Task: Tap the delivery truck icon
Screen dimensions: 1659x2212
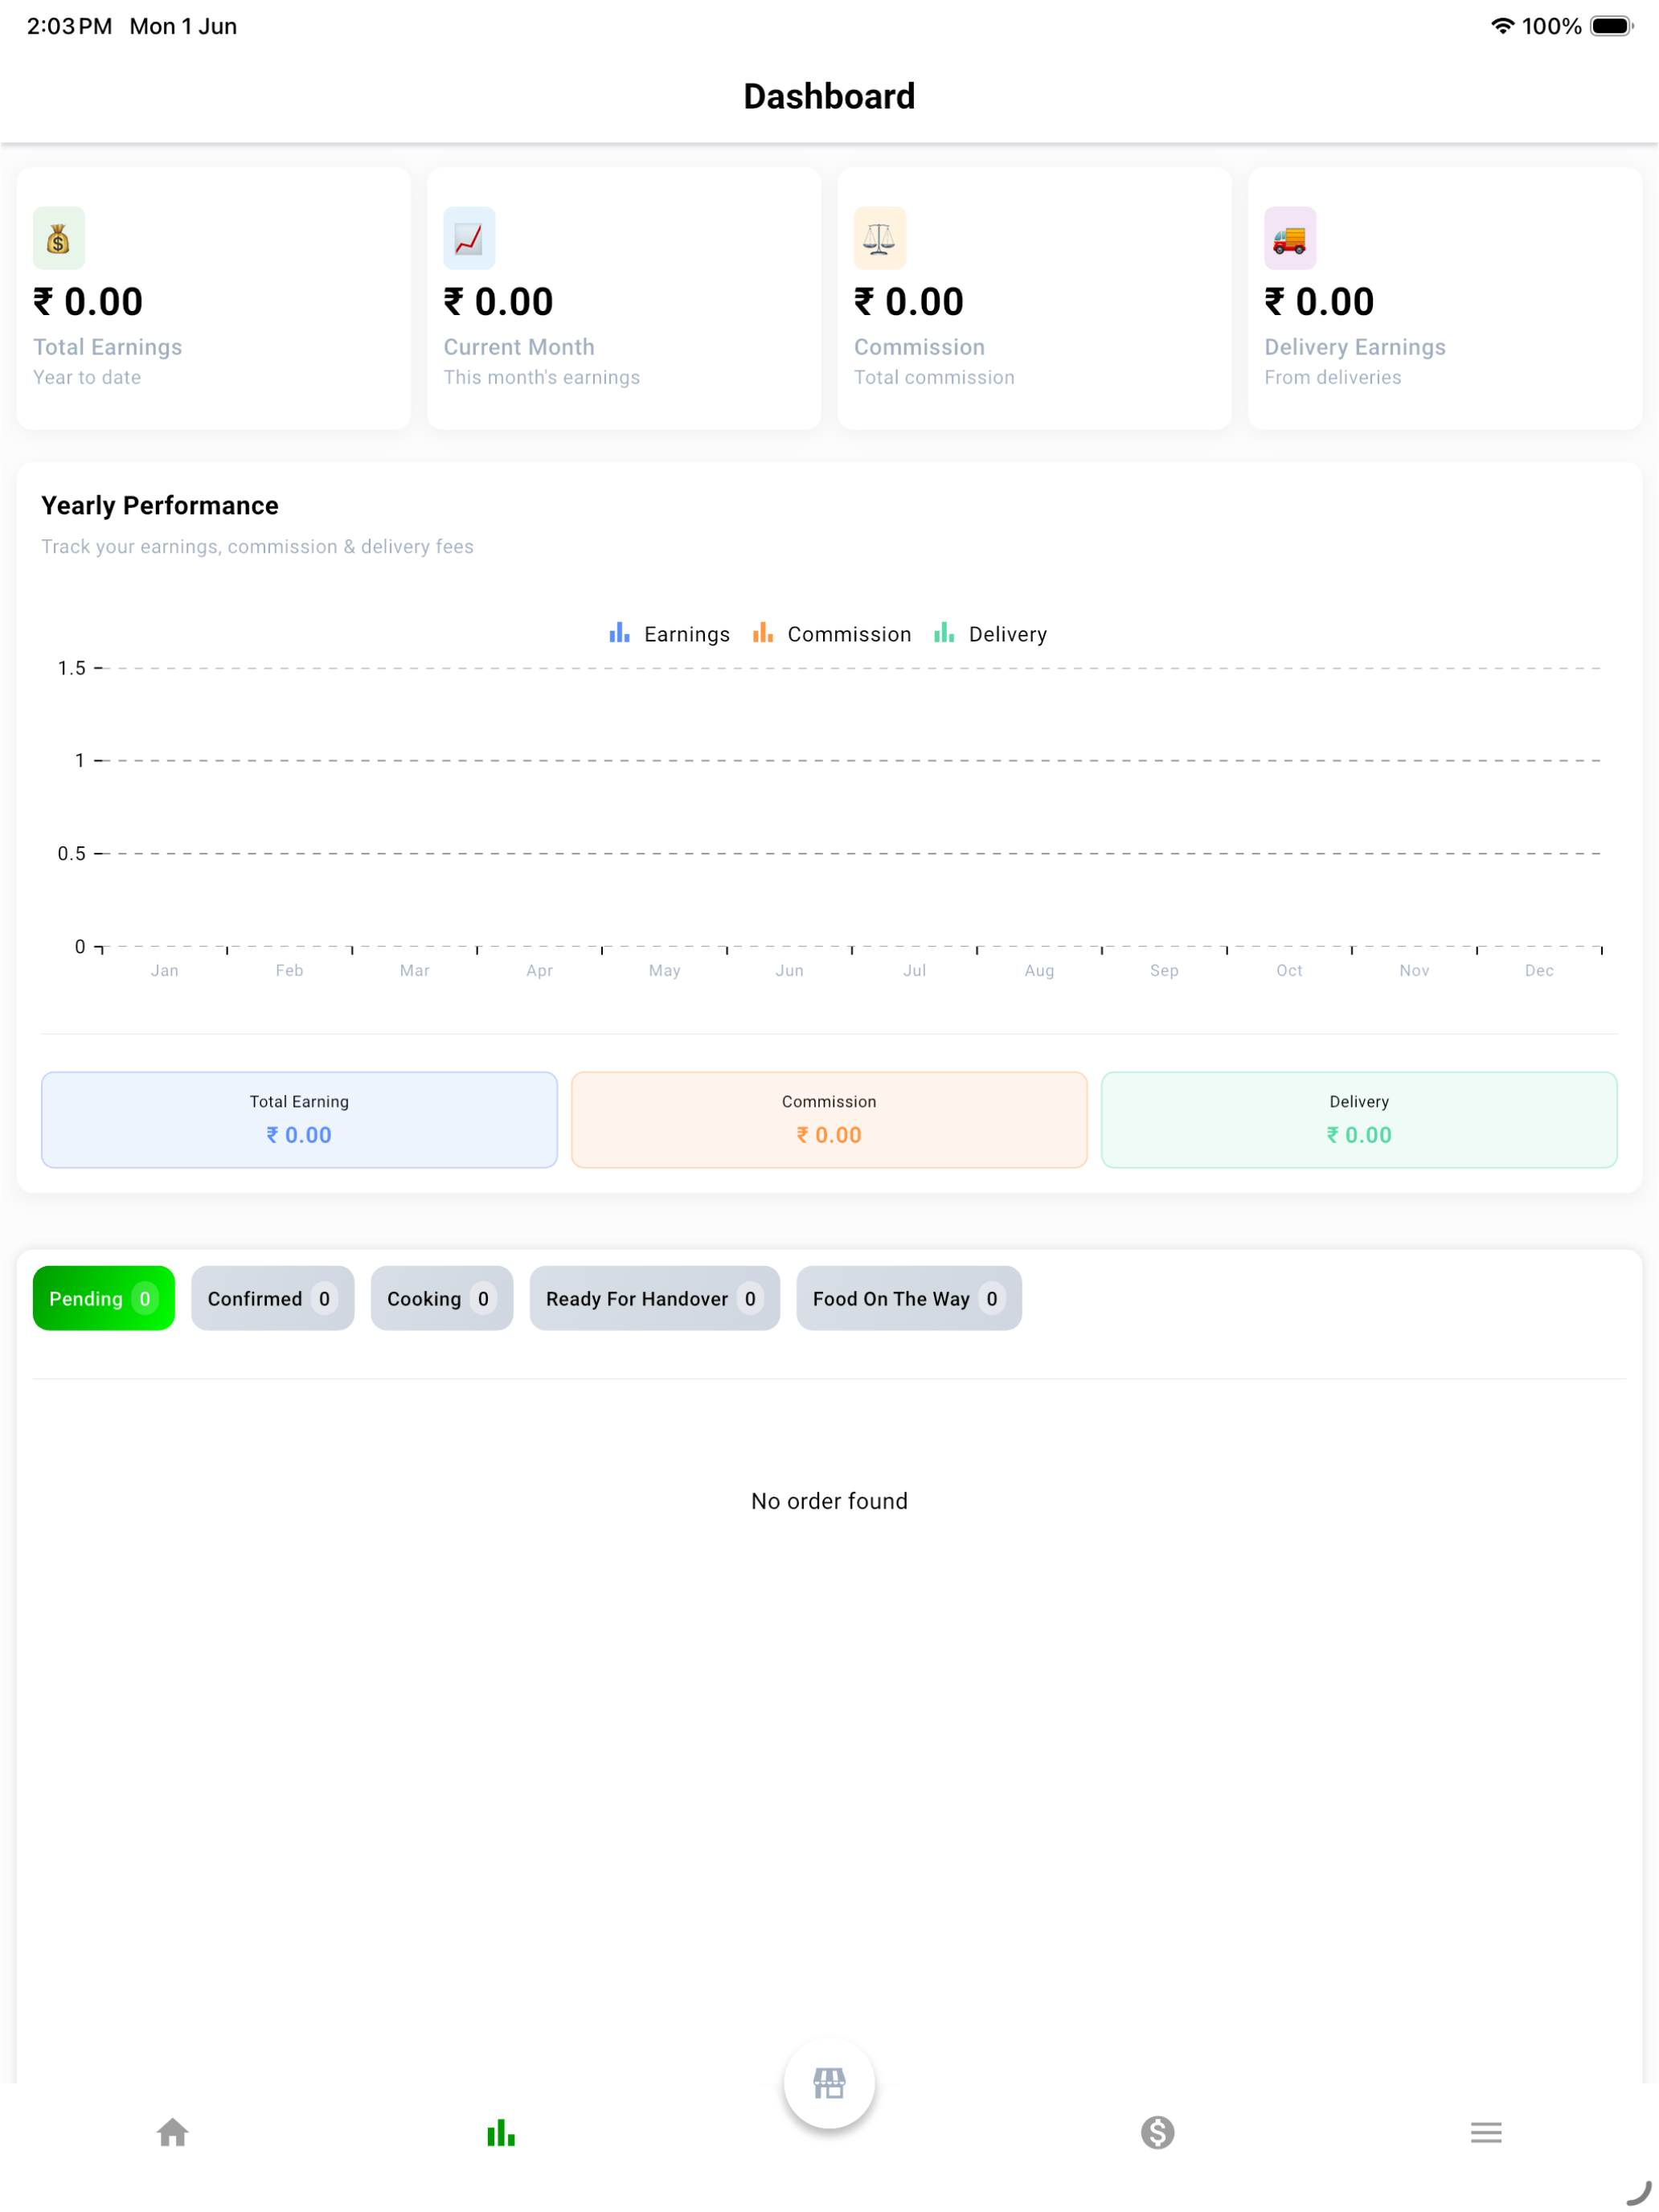Action: (x=1290, y=238)
